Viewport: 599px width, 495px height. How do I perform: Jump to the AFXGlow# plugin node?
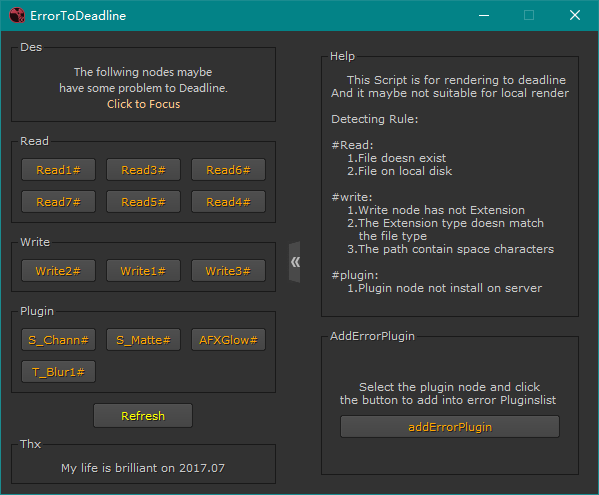228,340
